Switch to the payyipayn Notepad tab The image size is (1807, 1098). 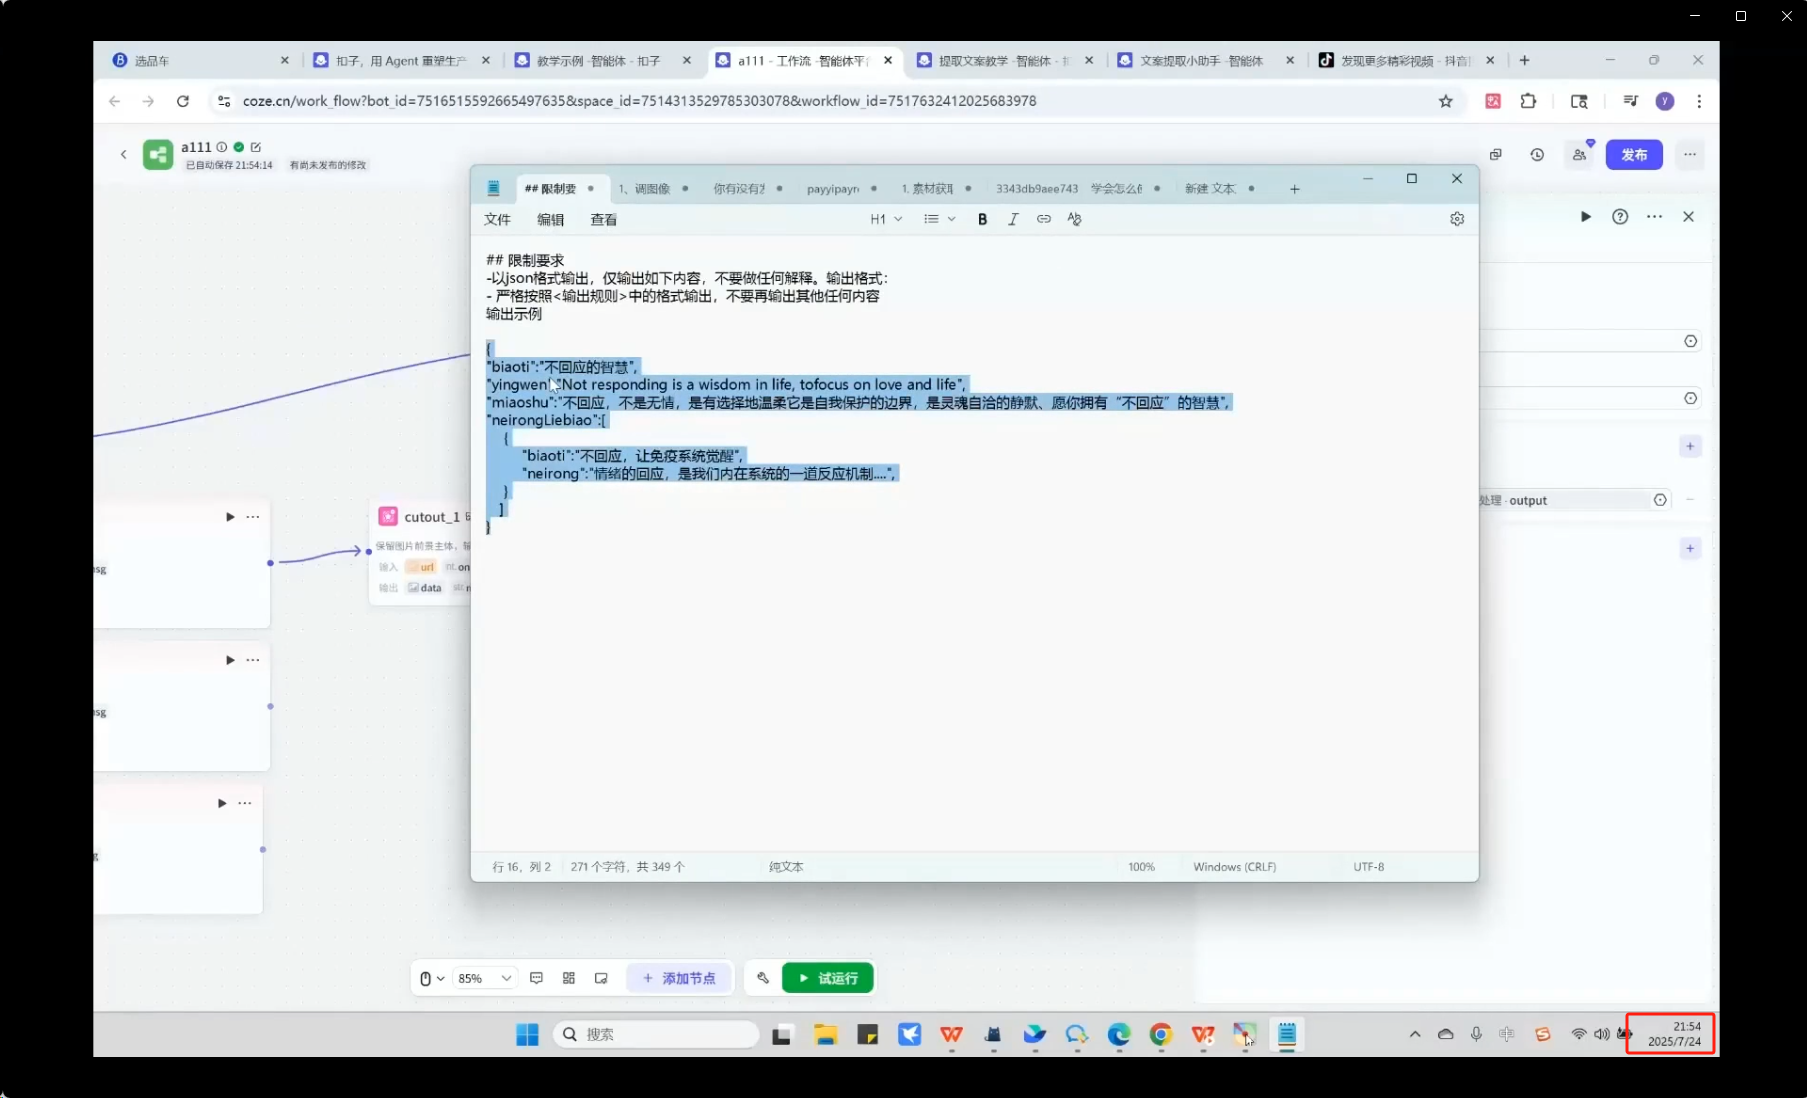click(x=833, y=189)
